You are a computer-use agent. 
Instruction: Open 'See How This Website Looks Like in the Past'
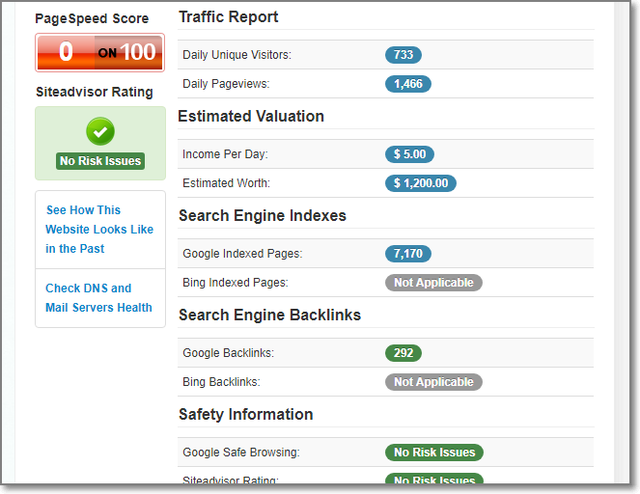pos(99,229)
